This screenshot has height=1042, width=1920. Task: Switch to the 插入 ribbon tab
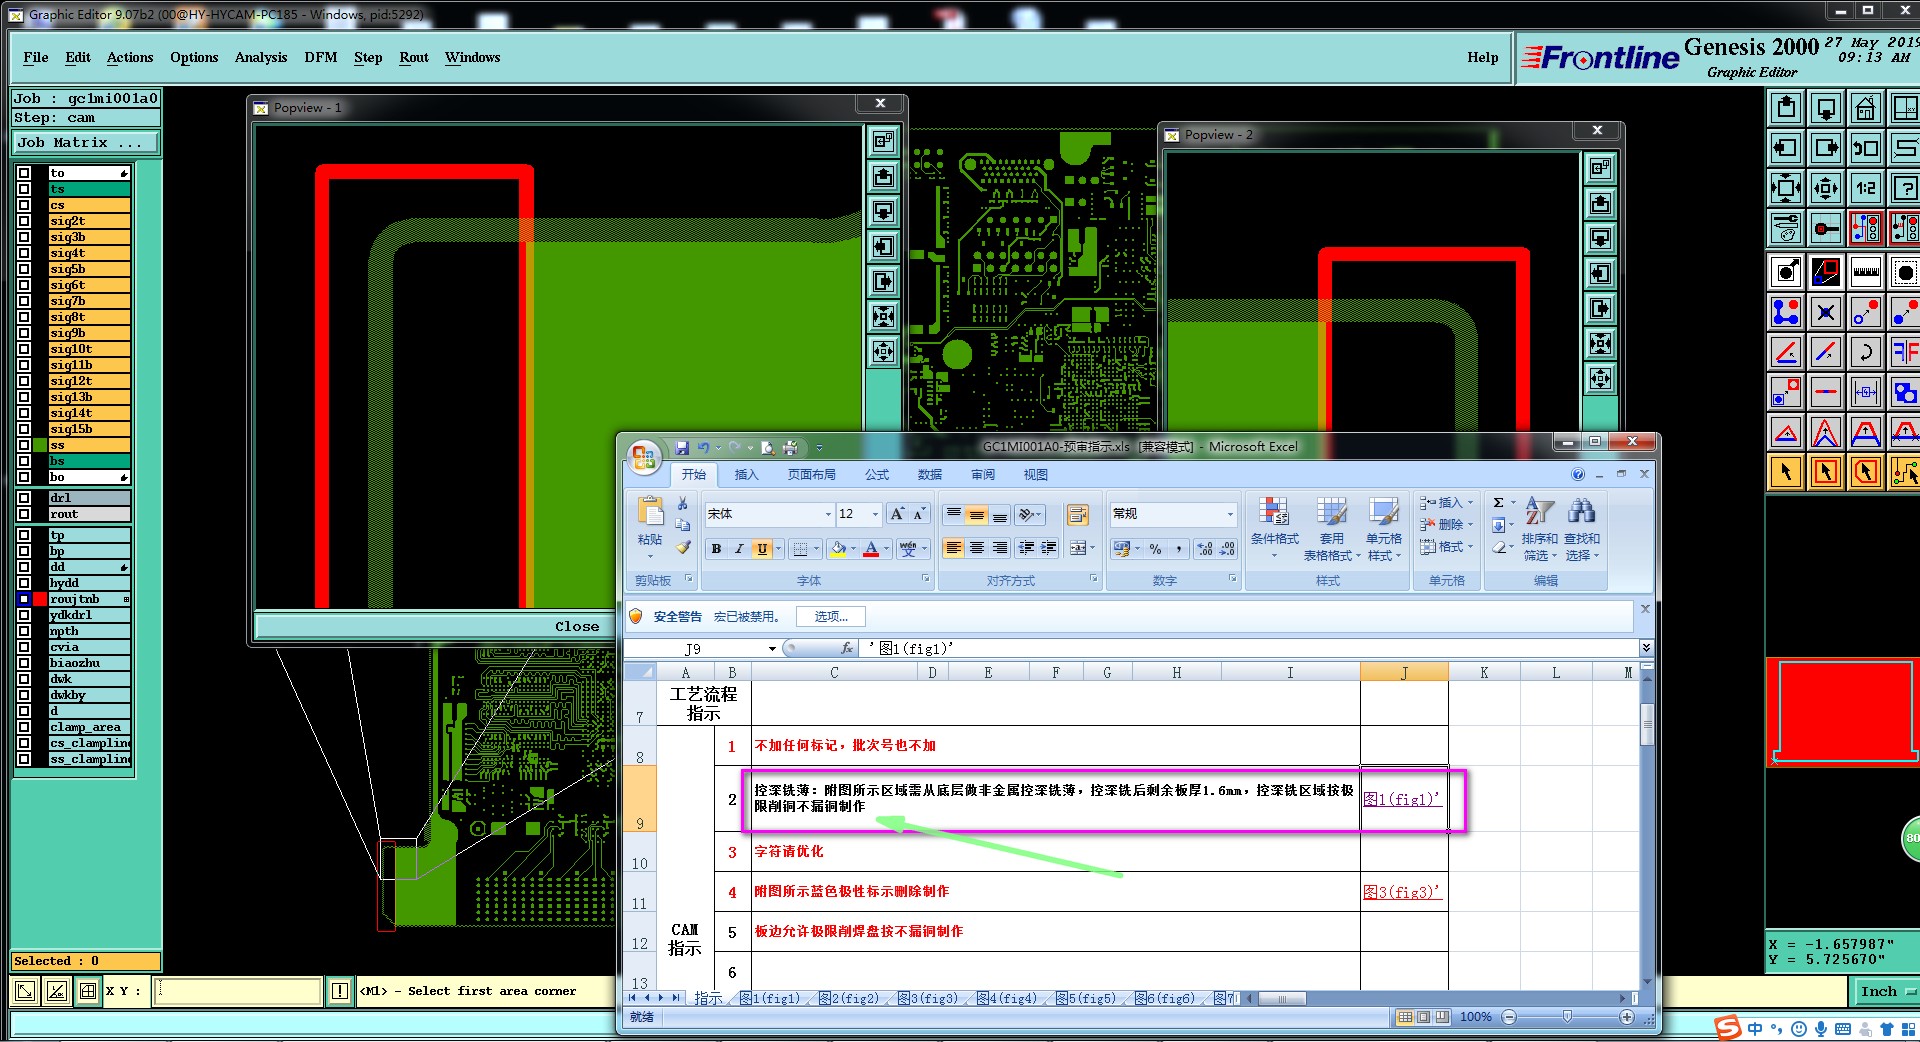[746, 475]
